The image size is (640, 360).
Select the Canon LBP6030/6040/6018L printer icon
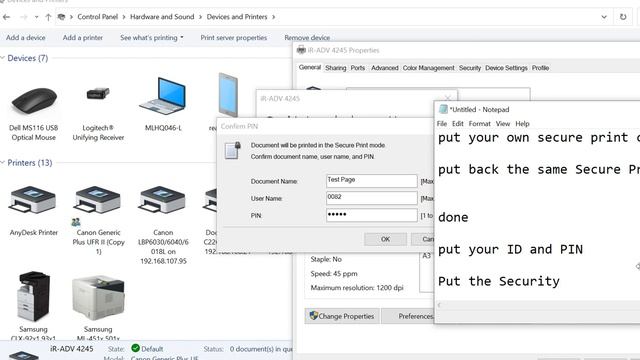tap(163, 200)
